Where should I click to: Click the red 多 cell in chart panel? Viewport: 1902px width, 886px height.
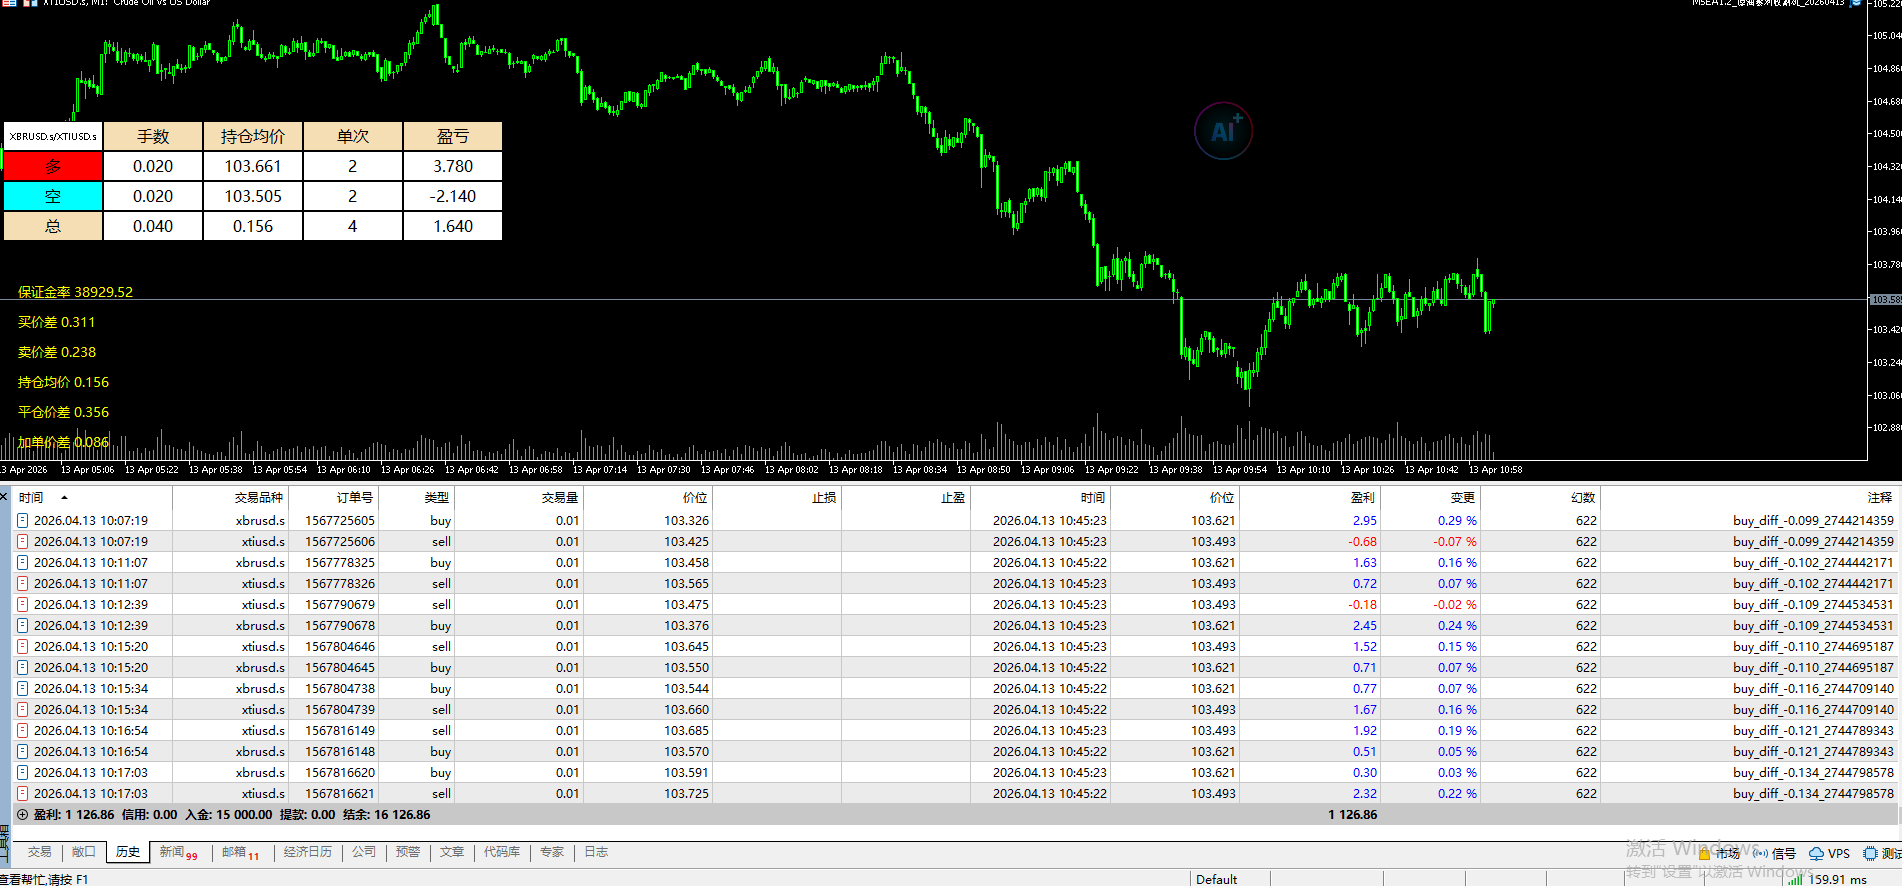point(53,166)
